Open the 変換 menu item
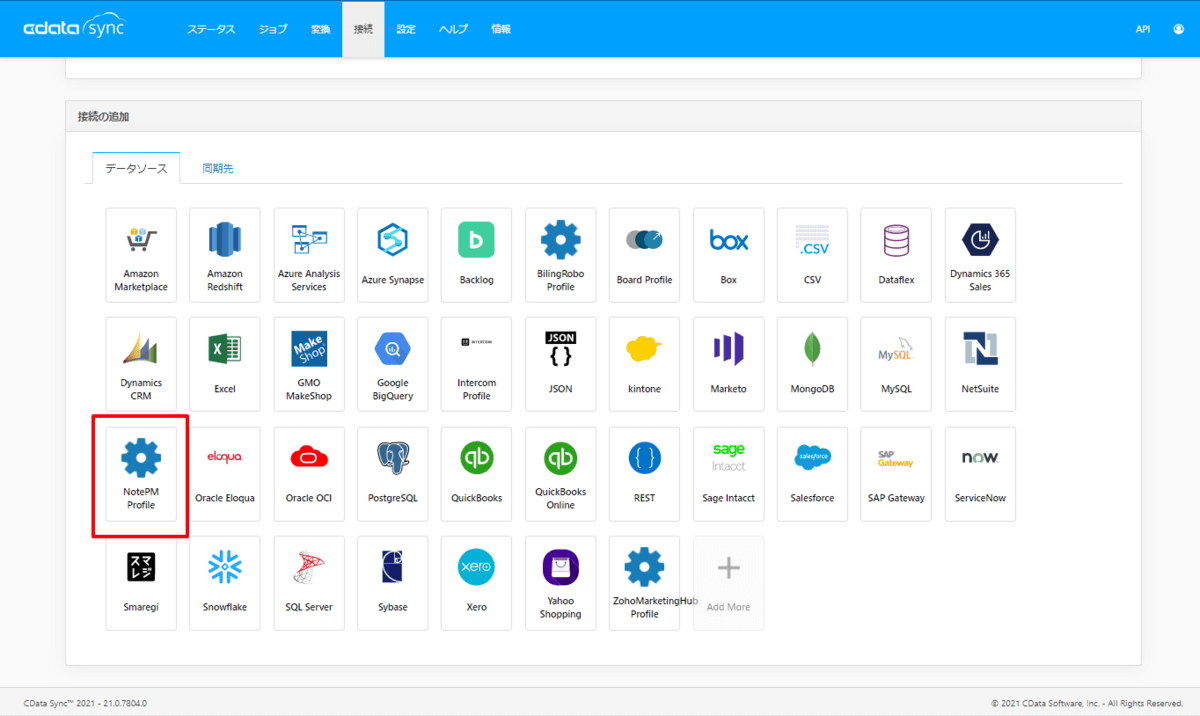This screenshot has width=1200, height=716. point(320,29)
